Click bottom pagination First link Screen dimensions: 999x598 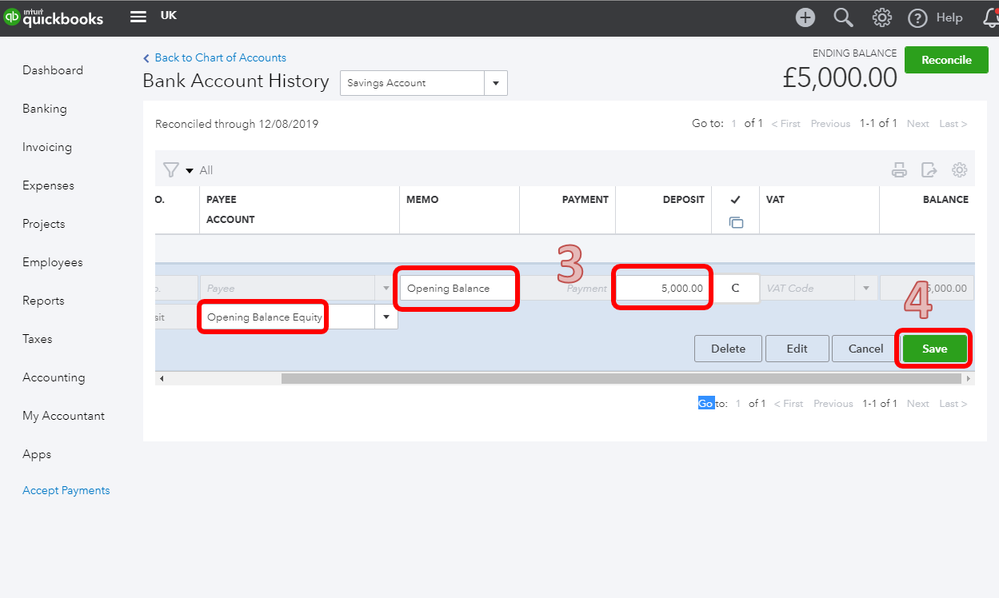(789, 403)
